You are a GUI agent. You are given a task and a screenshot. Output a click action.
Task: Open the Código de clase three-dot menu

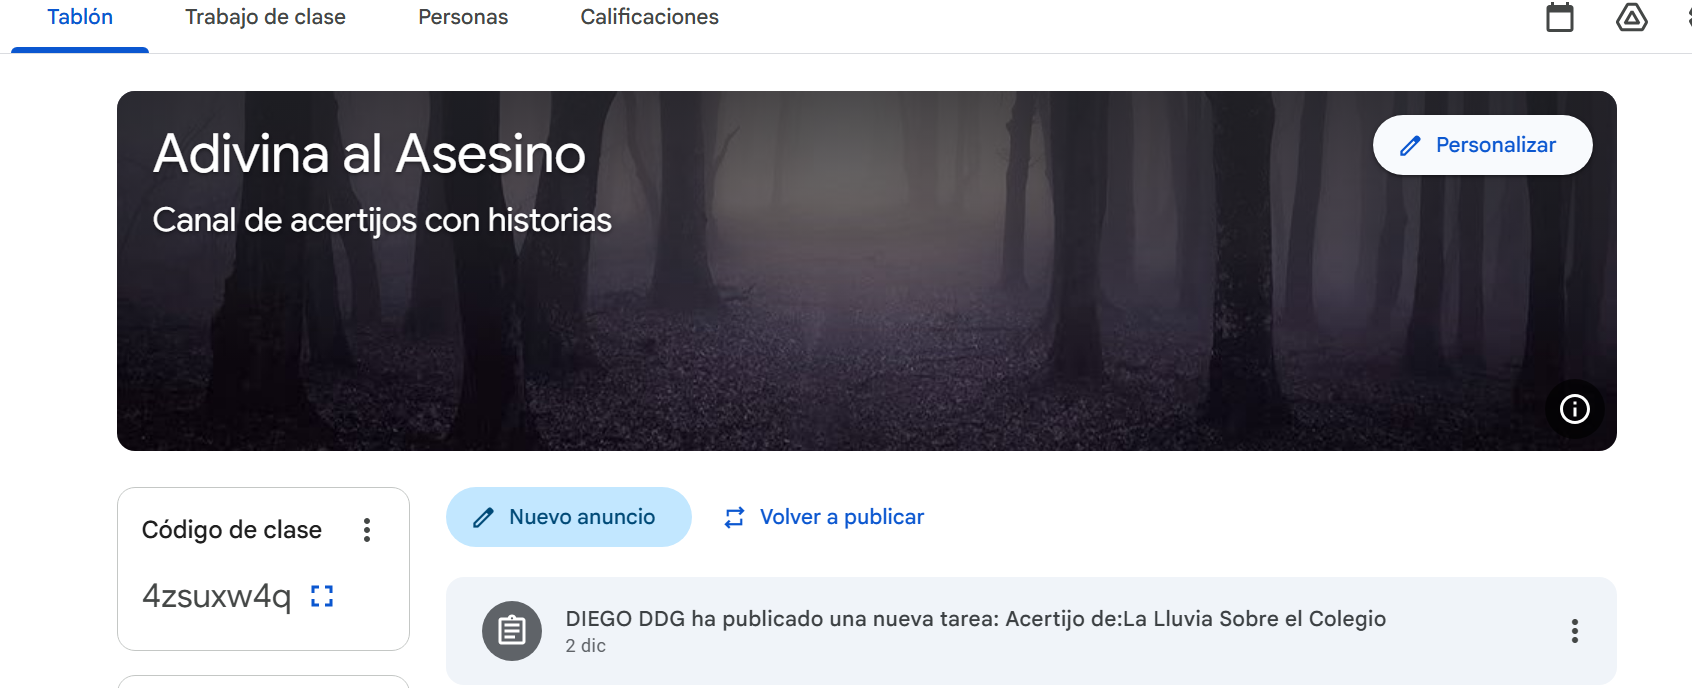point(367,530)
